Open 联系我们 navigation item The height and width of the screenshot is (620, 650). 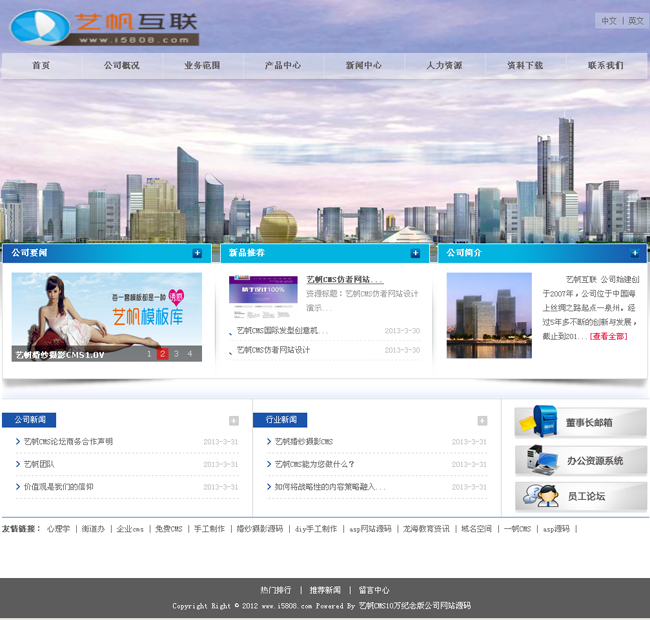pos(606,65)
